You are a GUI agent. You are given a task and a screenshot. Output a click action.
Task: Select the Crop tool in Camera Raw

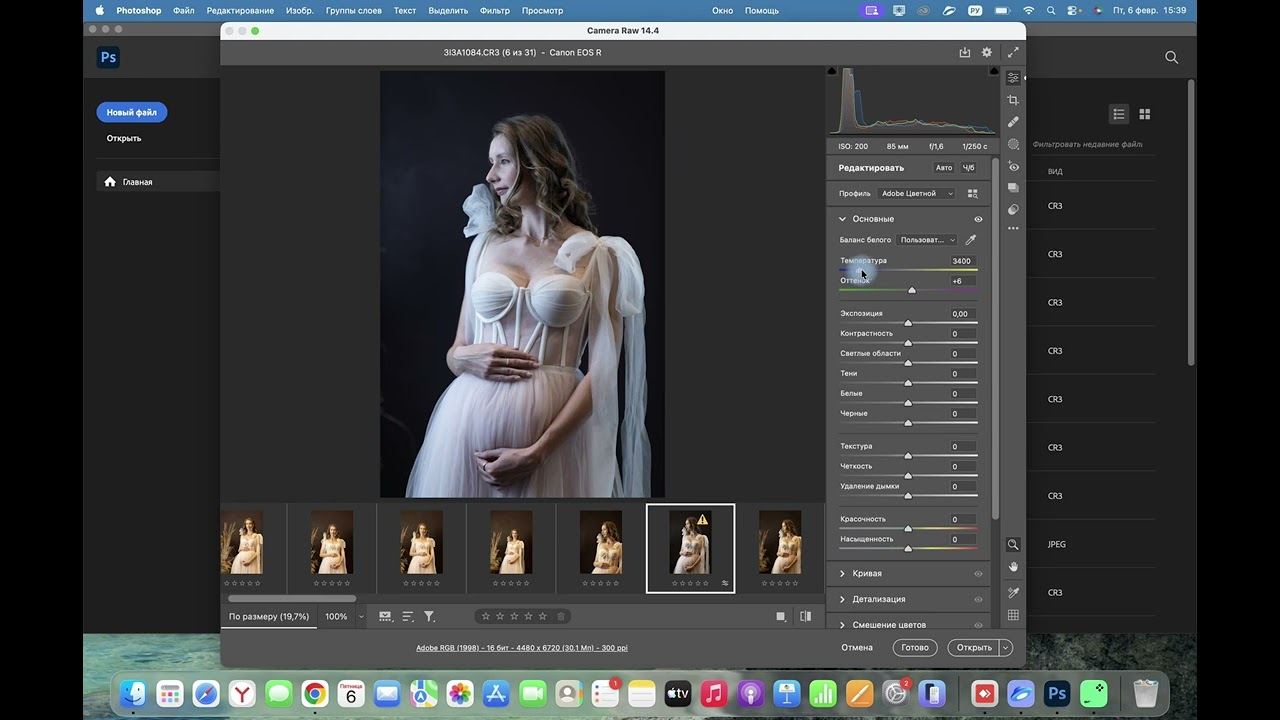1013,100
